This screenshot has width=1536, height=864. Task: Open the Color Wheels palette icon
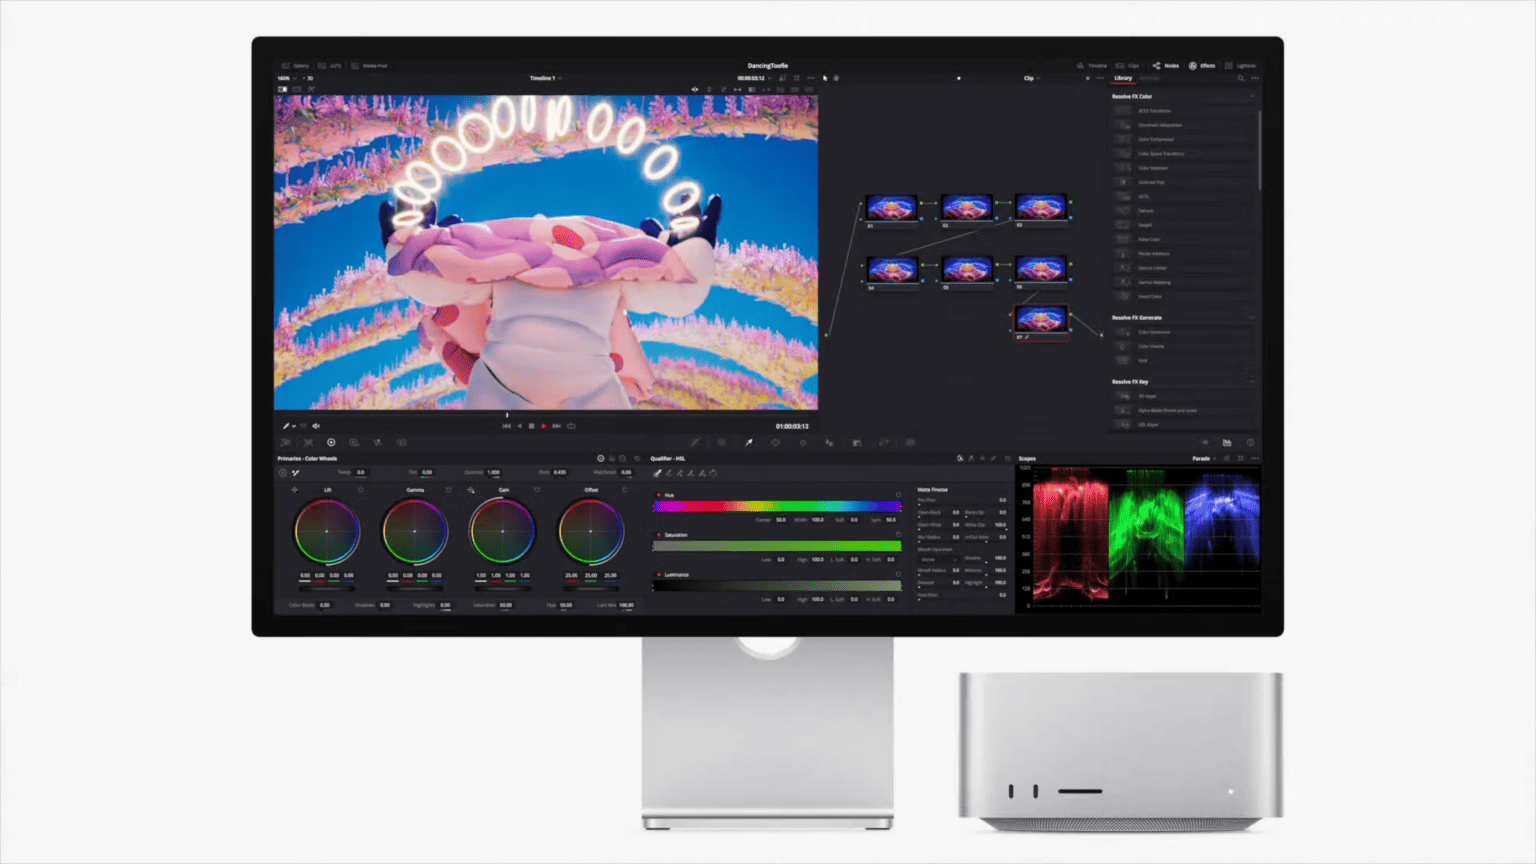coord(331,442)
